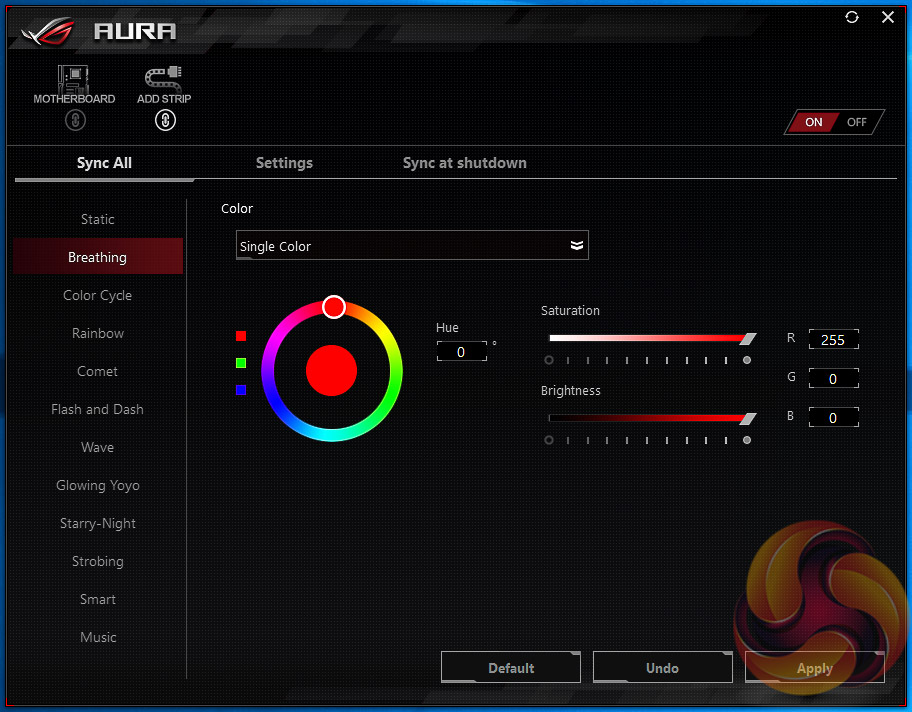
Task: Click the ROG Aura logo
Action: pyautogui.click(x=99, y=30)
